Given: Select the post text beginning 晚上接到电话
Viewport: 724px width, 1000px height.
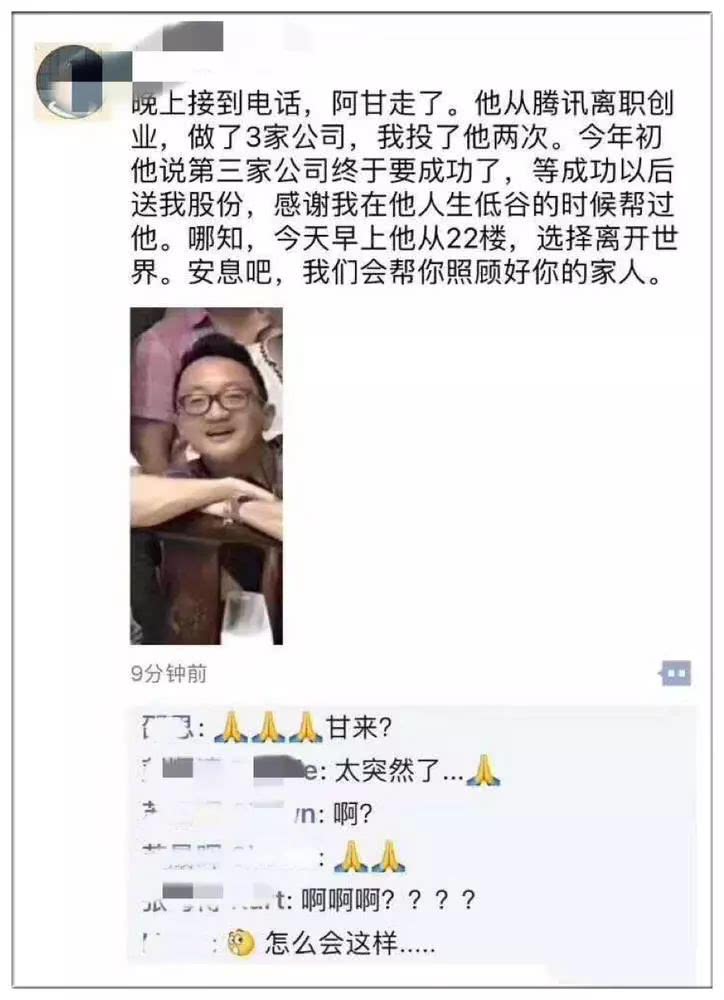Looking at the screenshot, I should tap(403, 188).
